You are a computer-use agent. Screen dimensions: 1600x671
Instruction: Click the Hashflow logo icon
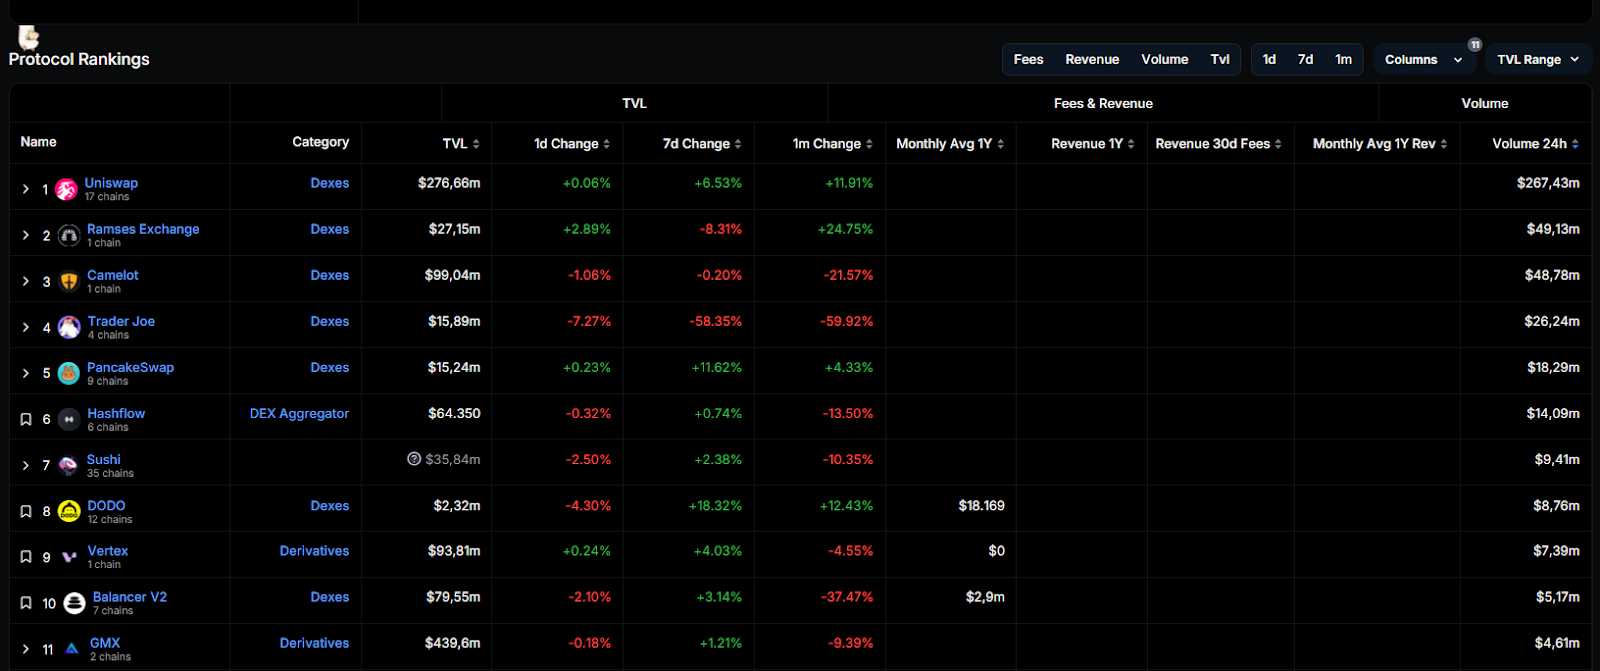point(69,420)
